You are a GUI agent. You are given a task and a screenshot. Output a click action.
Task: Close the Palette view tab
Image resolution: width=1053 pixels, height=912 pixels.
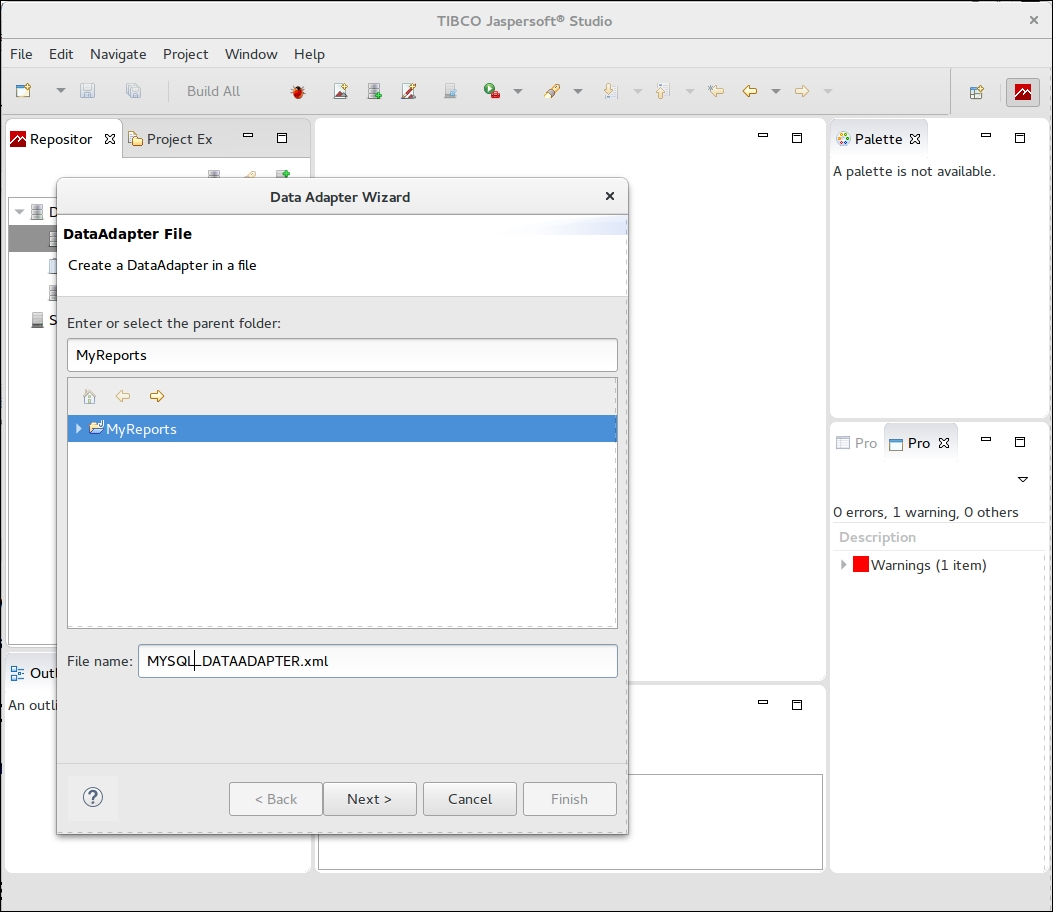click(915, 139)
